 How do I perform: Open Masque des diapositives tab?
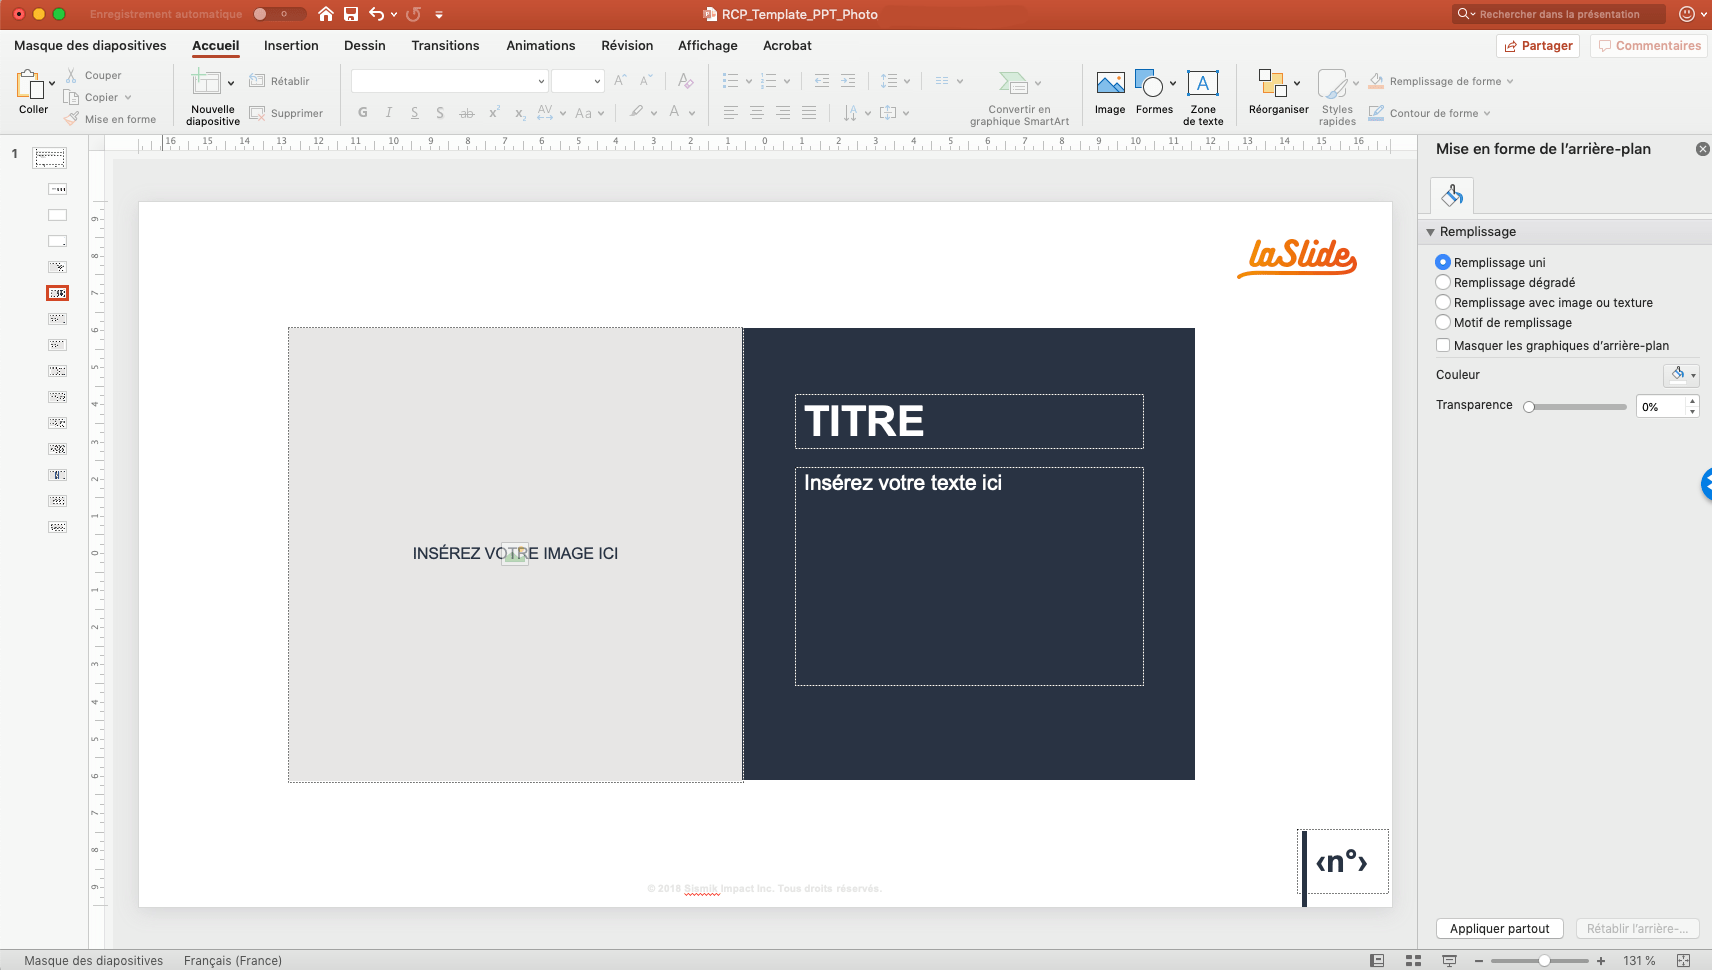coord(90,45)
